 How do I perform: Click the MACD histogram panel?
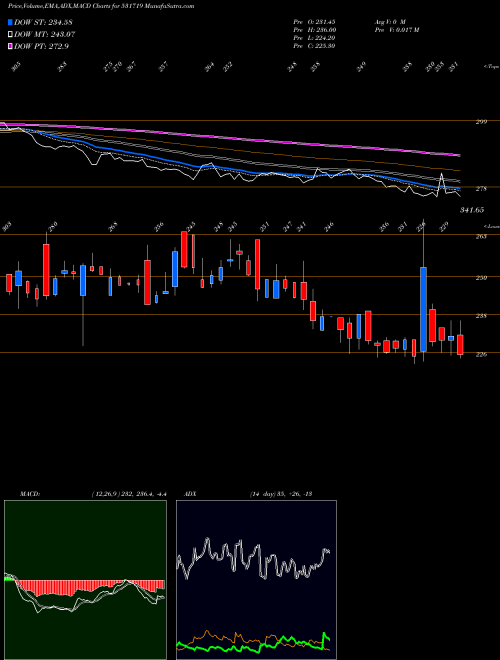85,580
